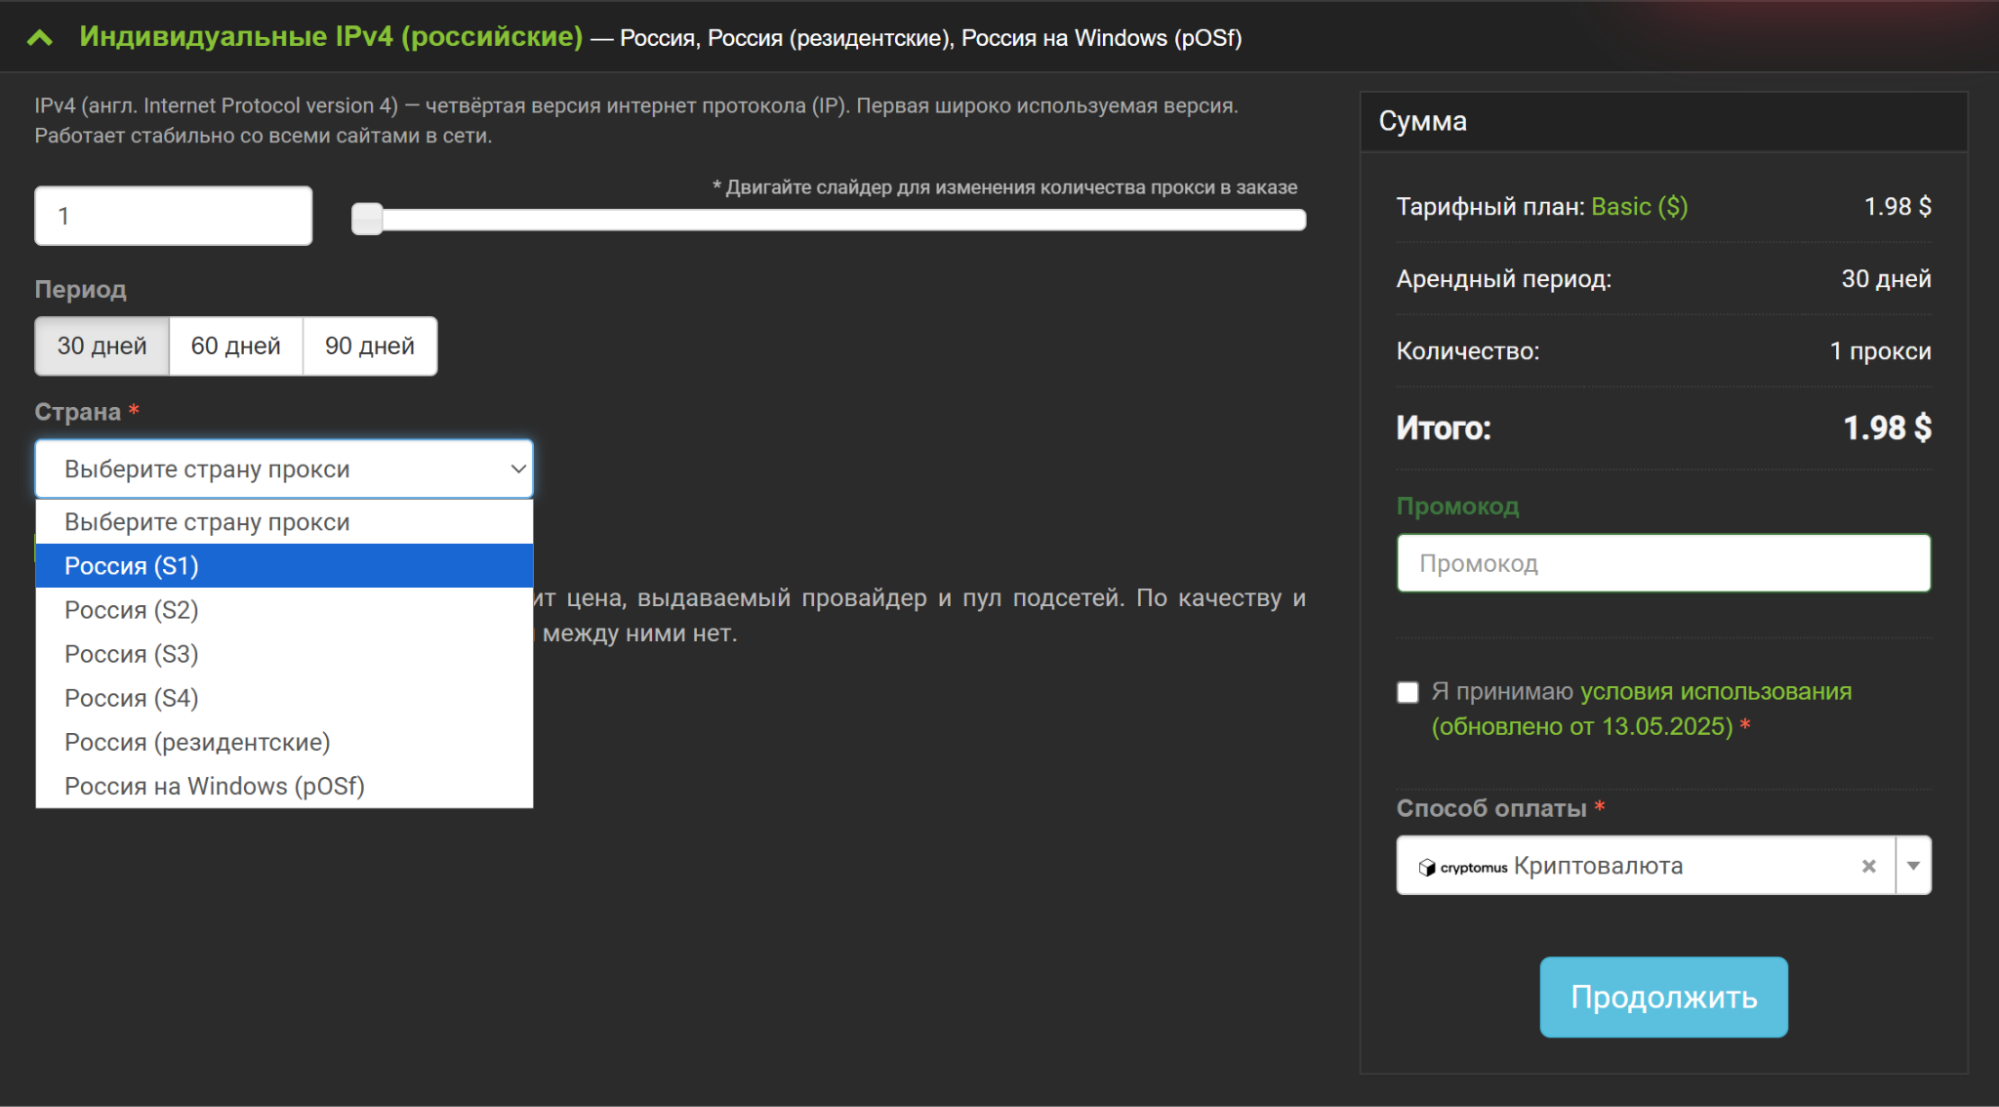Select Россия (резидентские) option

(197, 742)
